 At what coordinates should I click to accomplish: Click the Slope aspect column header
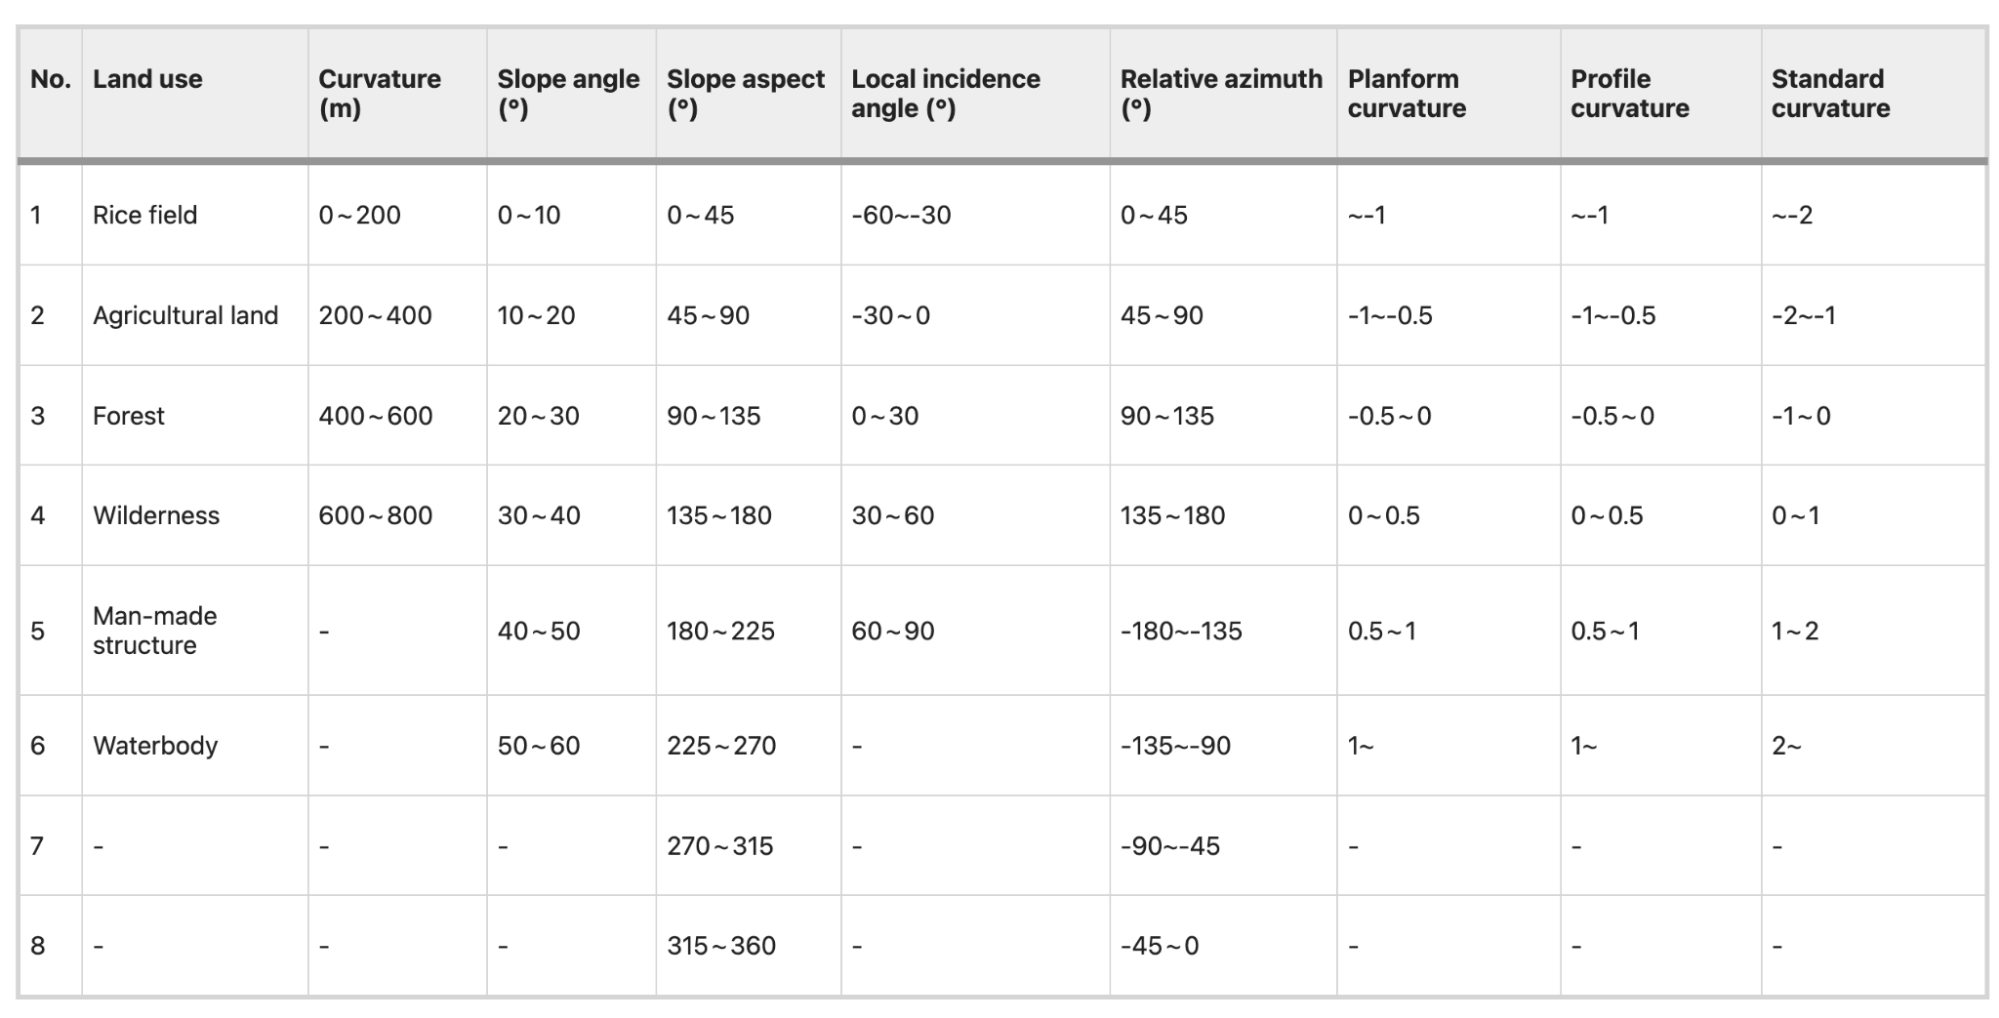pos(746,93)
